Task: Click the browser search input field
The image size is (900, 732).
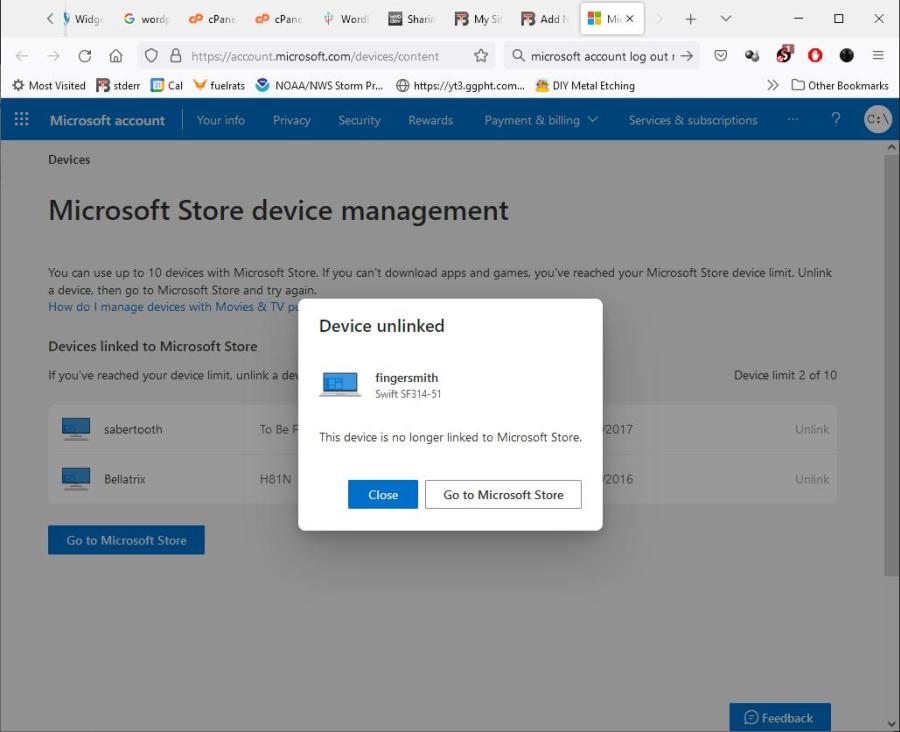Action: point(600,56)
